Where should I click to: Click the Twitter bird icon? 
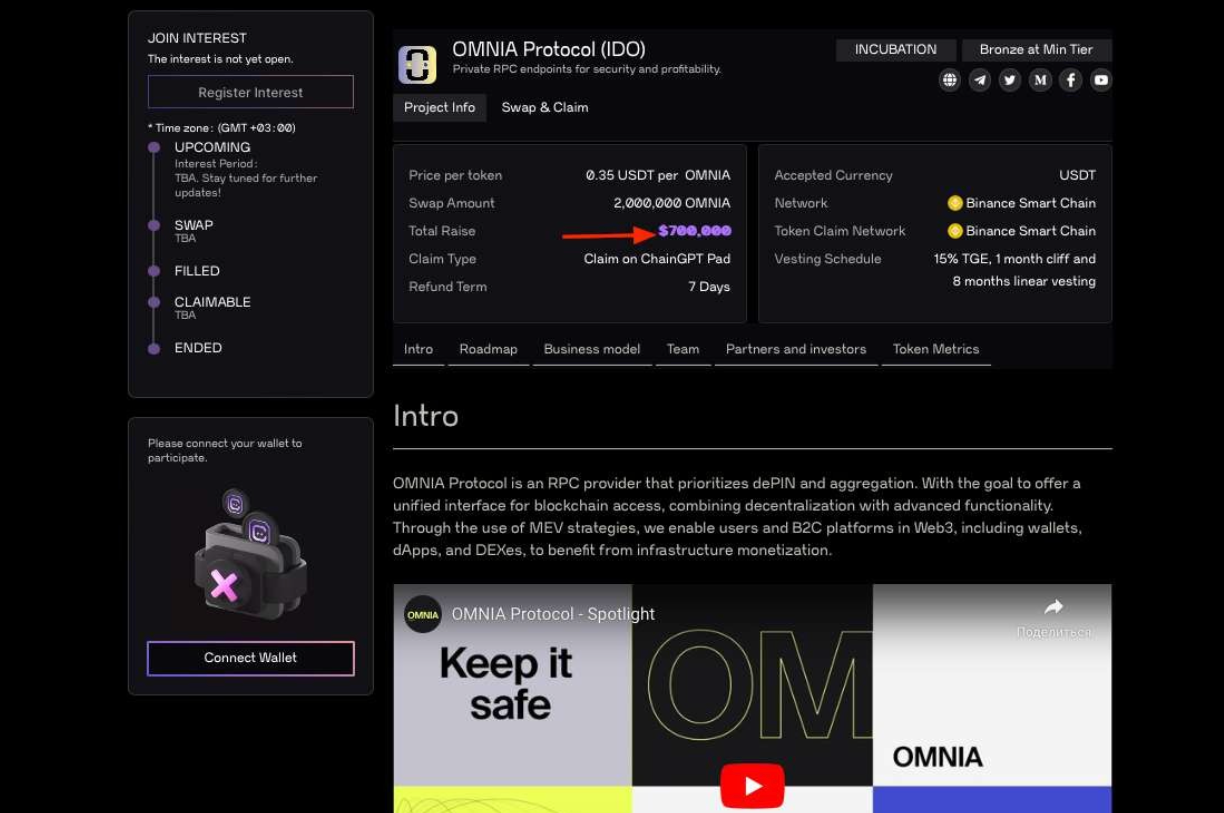(x=1010, y=80)
